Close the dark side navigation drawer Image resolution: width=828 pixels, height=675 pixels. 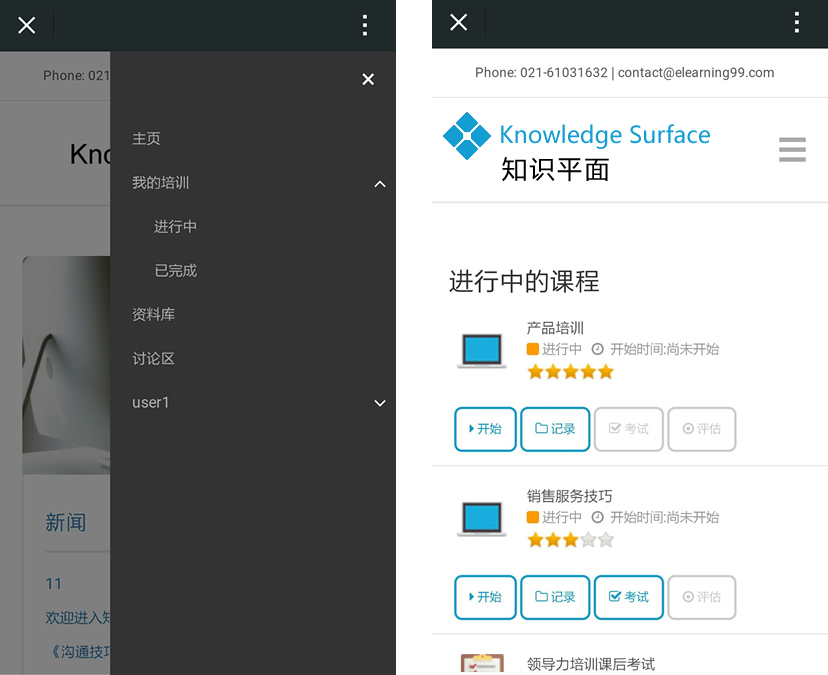point(368,79)
